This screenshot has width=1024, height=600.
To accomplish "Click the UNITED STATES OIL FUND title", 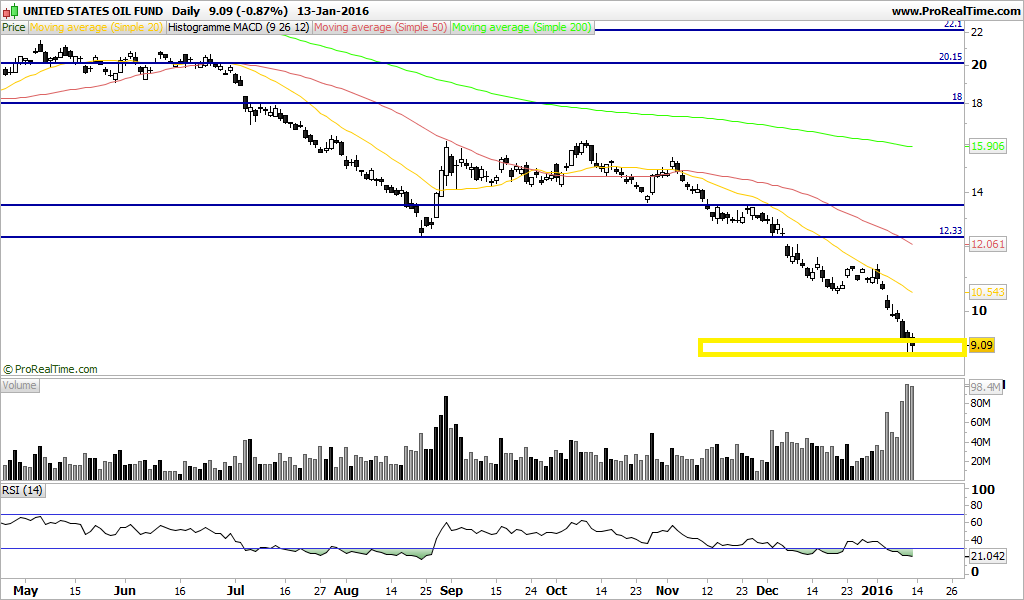I will [93, 11].
